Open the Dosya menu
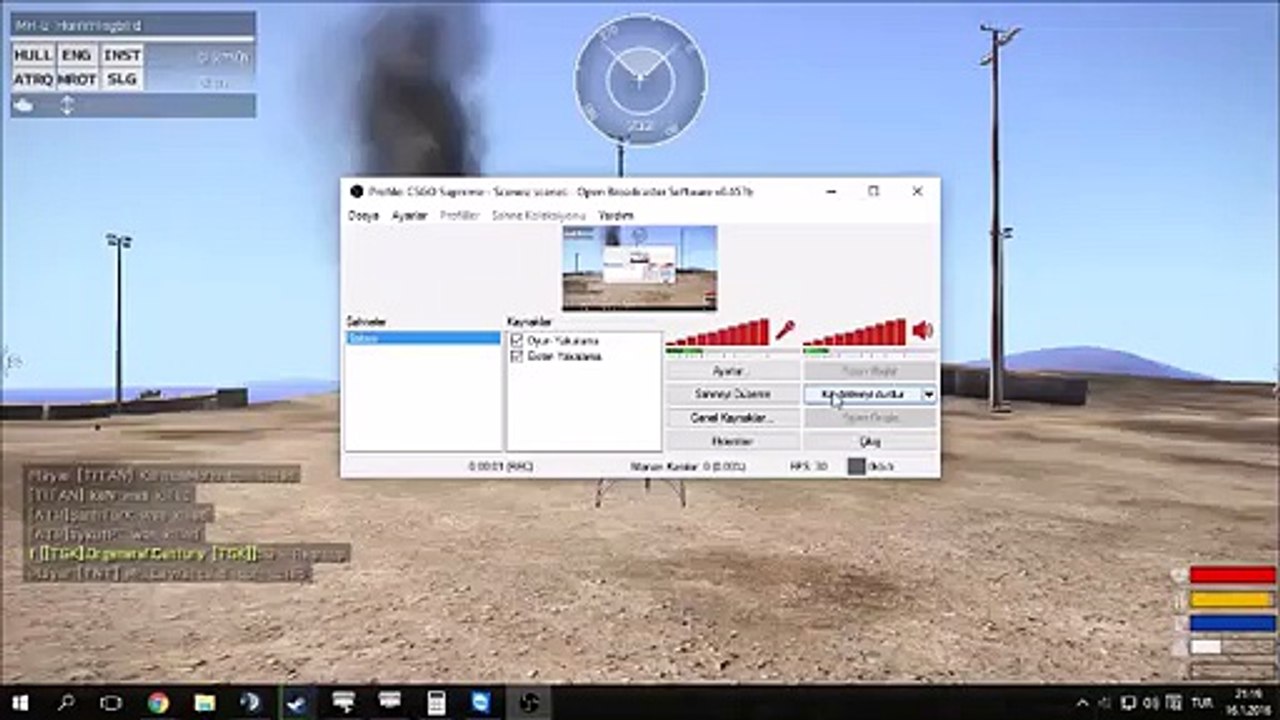Screen dimensions: 1280x720 [x=363, y=215]
